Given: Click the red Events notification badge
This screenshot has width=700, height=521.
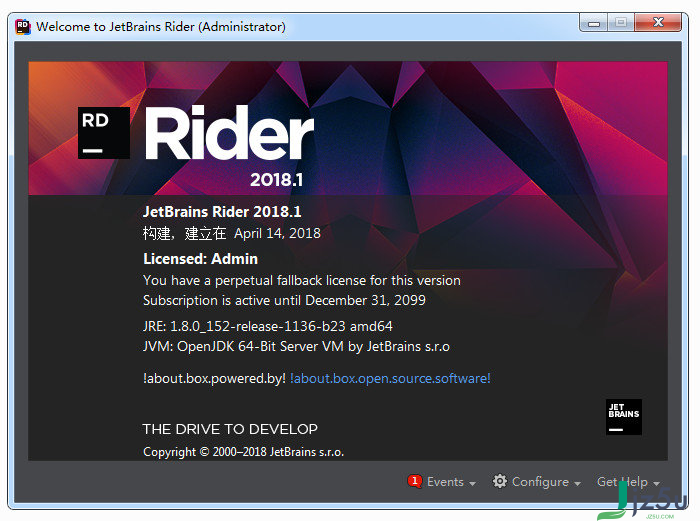Looking at the screenshot, I should pos(415,481).
